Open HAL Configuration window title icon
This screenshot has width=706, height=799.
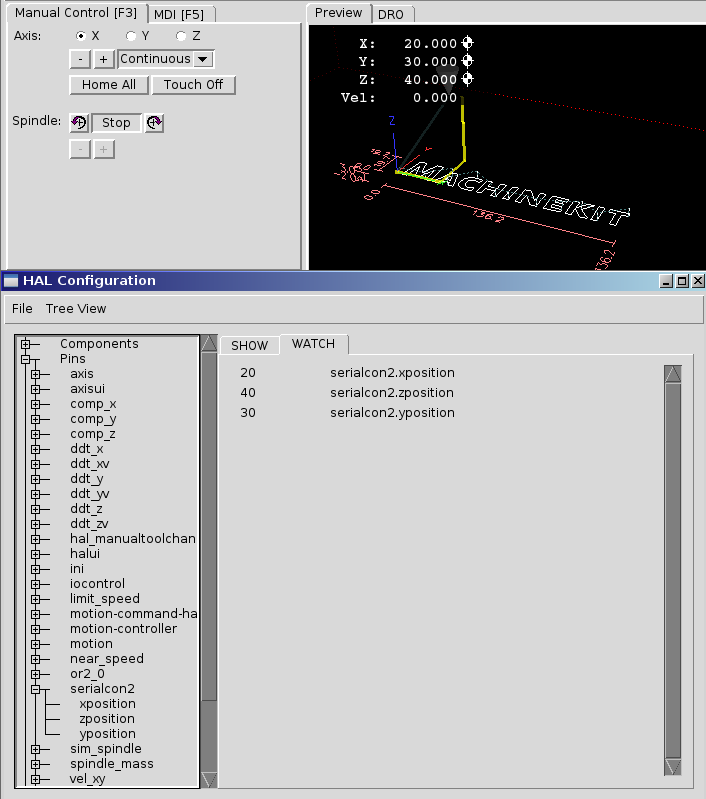point(11,281)
